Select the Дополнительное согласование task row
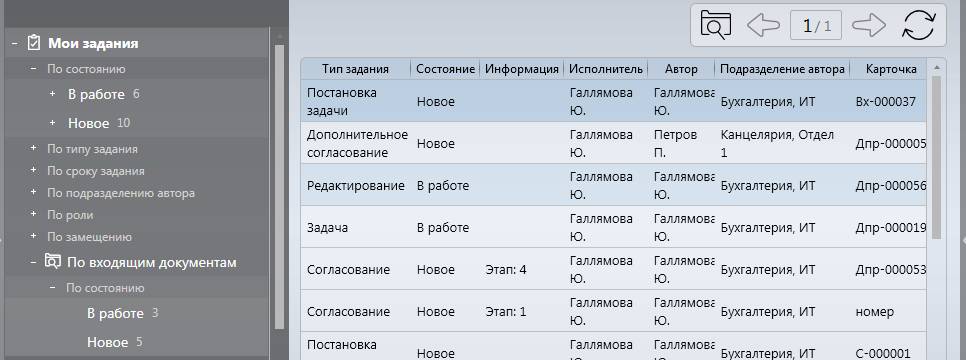 tap(613, 143)
